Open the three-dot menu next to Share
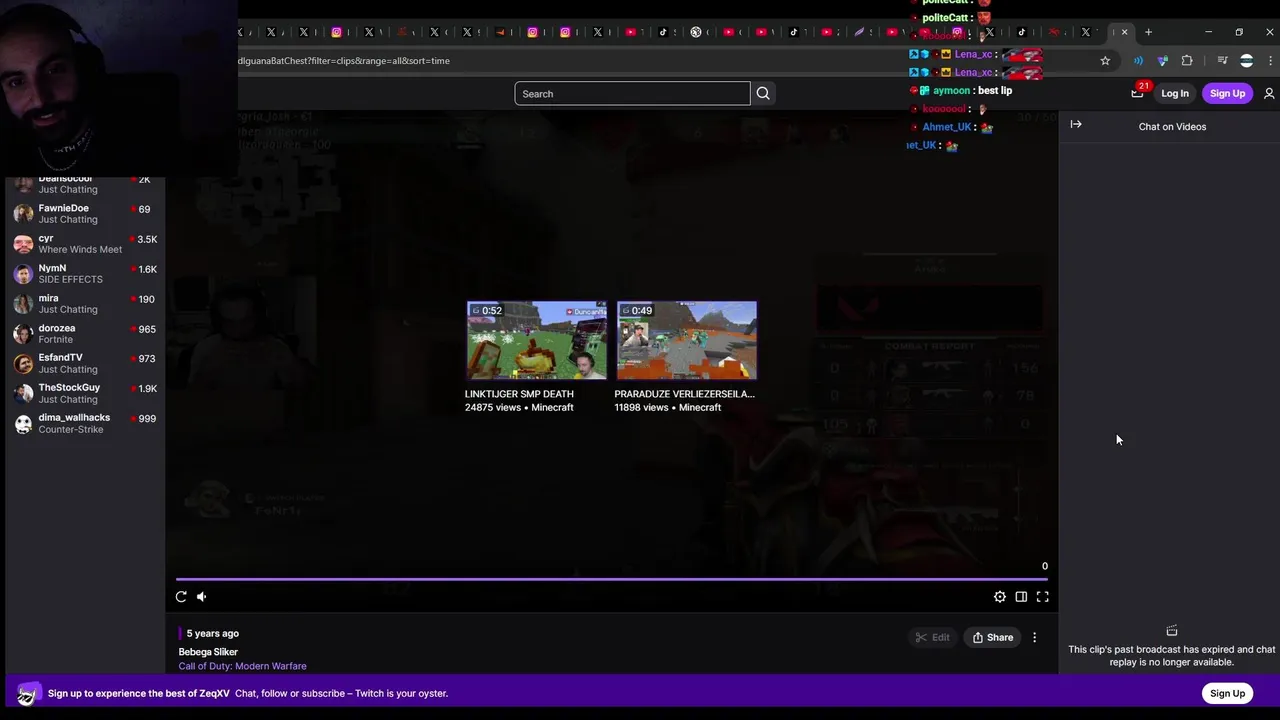 pos(1035,637)
